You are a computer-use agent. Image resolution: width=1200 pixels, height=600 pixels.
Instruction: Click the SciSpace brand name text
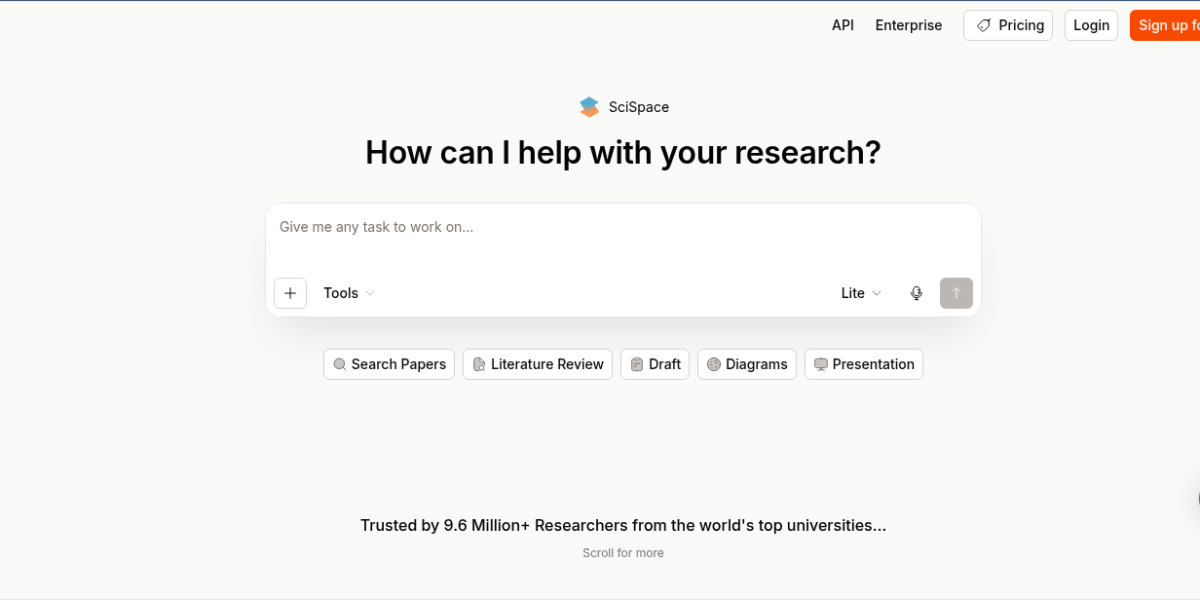pos(639,107)
